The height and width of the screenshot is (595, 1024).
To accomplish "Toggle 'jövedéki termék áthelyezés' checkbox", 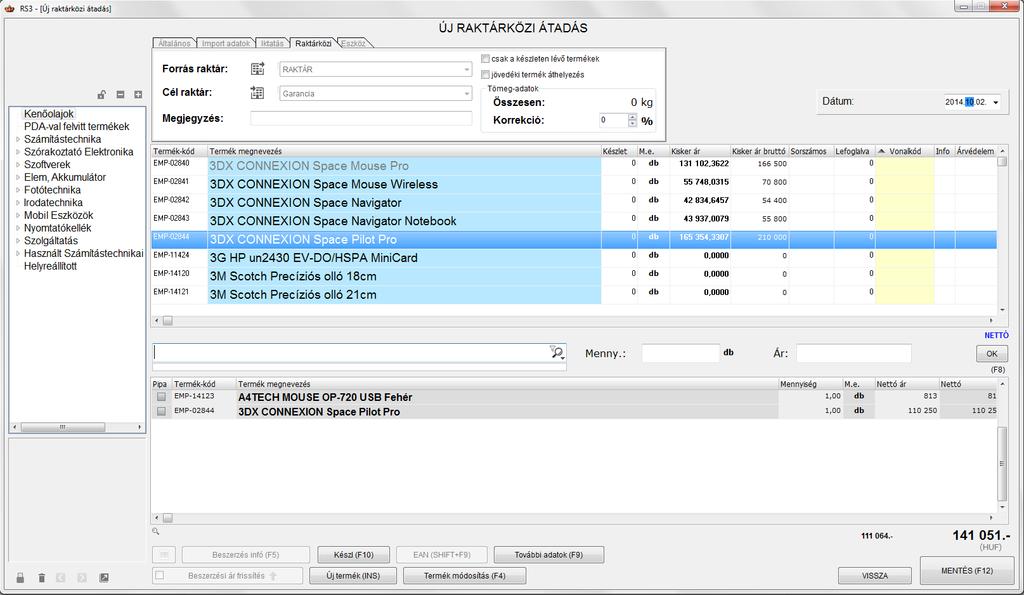I will 485,75.
